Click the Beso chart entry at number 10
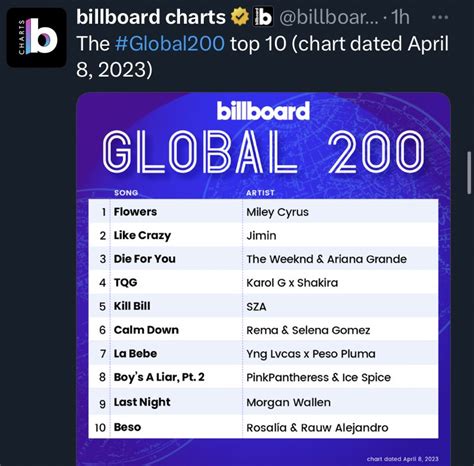The image size is (474, 466). pyautogui.click(x=263, y=427)
